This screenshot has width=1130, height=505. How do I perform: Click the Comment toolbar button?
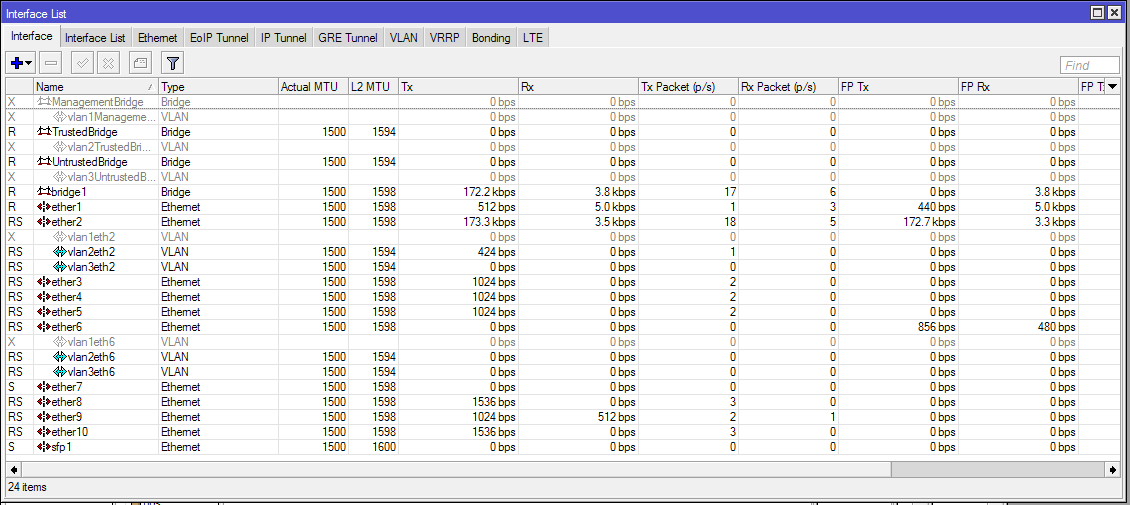coord(140,63)
